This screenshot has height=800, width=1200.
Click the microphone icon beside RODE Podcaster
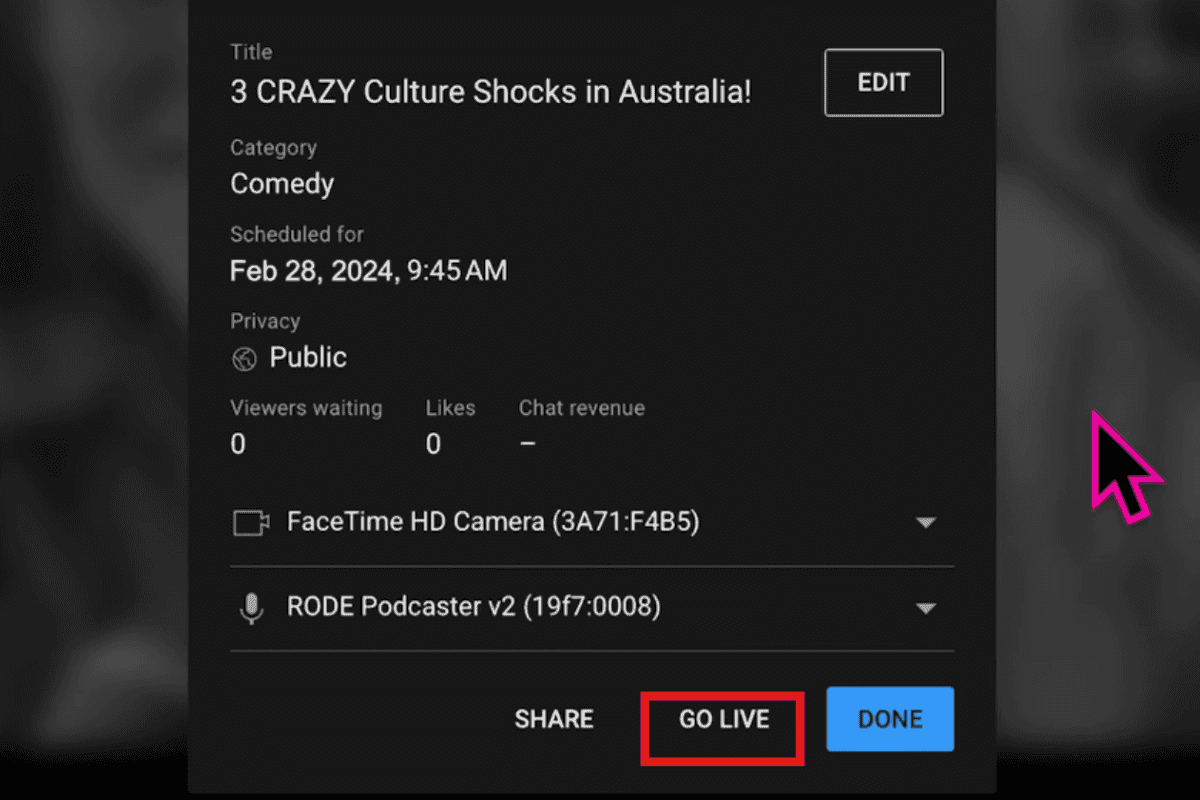pos(251,606)
